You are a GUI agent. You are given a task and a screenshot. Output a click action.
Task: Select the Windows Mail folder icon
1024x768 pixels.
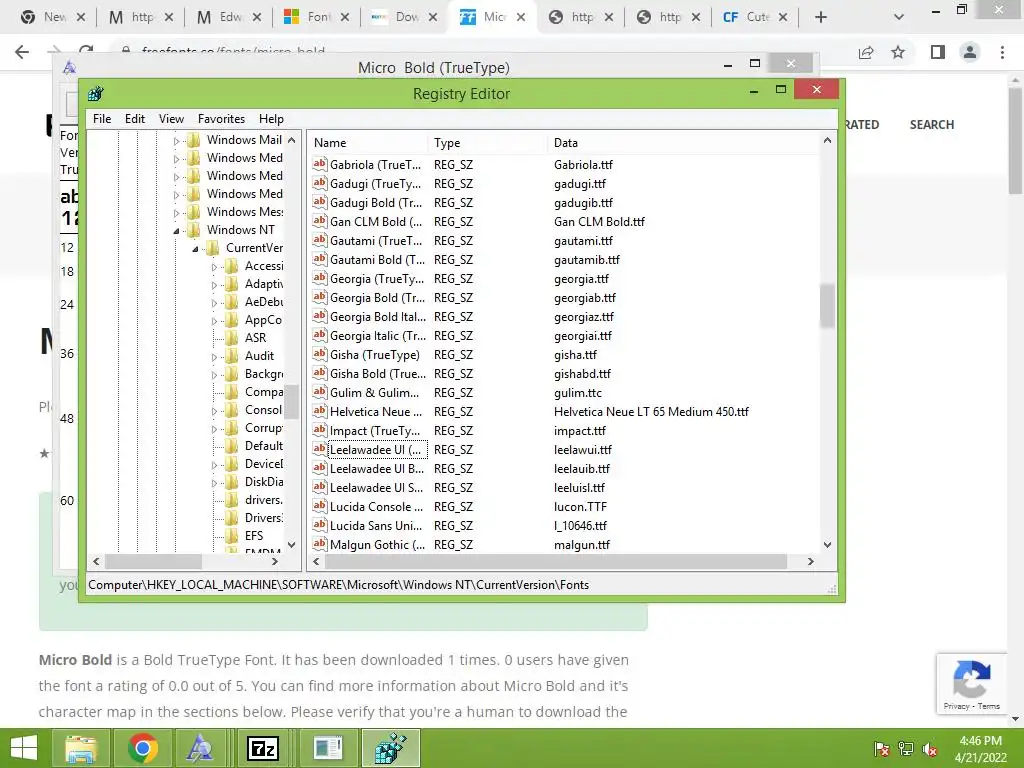coord(193,140)
